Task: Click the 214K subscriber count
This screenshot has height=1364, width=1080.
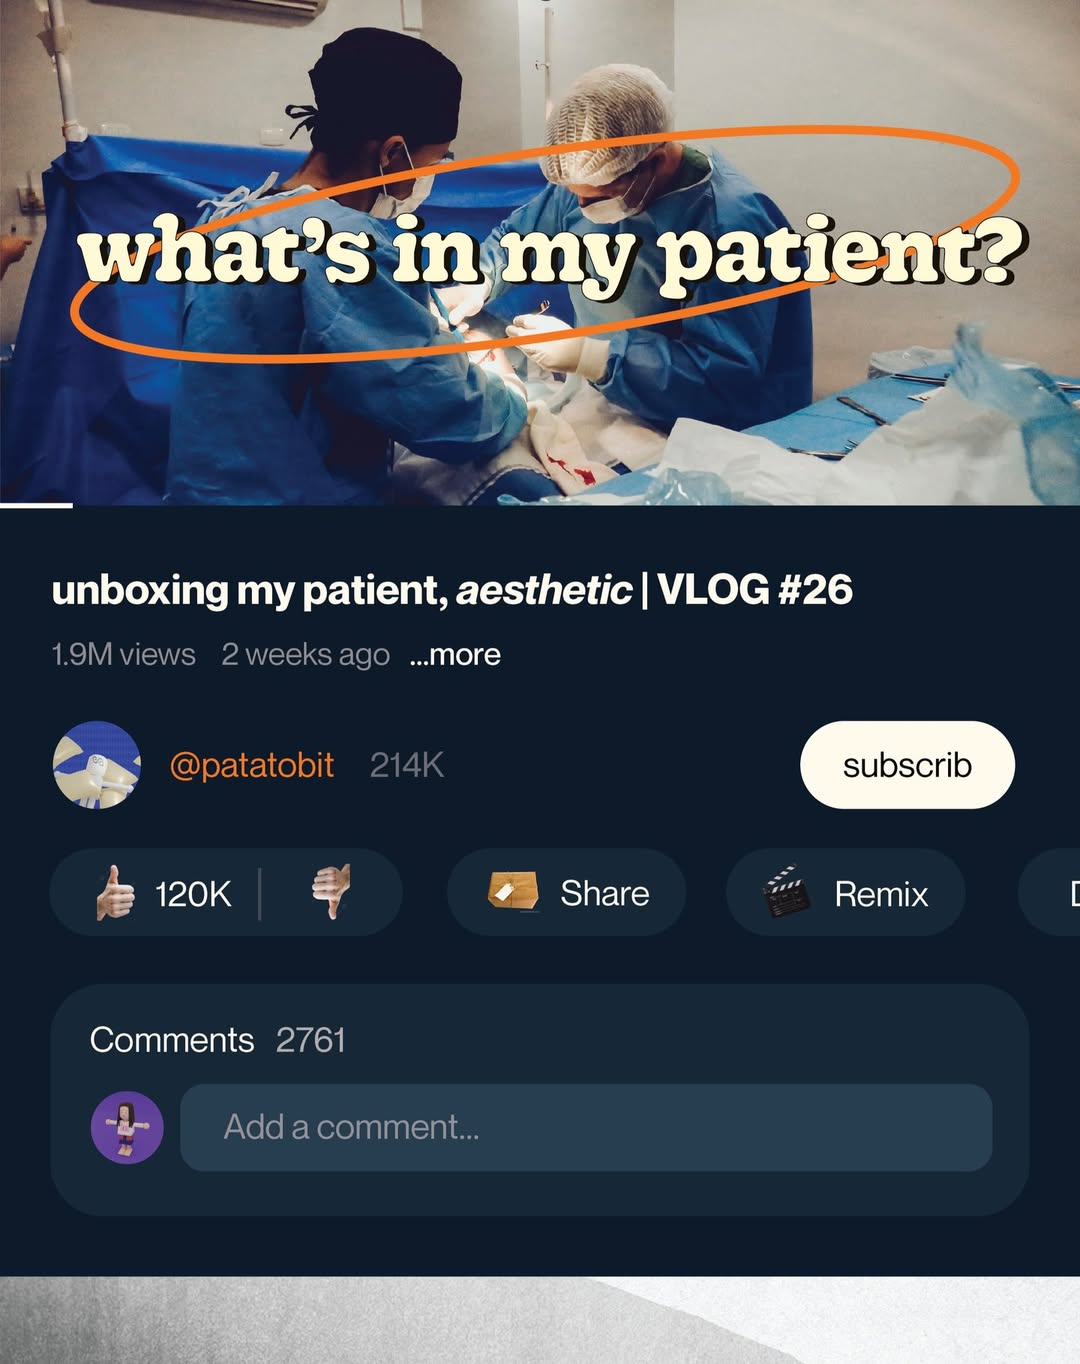Action: click(407, 765)
